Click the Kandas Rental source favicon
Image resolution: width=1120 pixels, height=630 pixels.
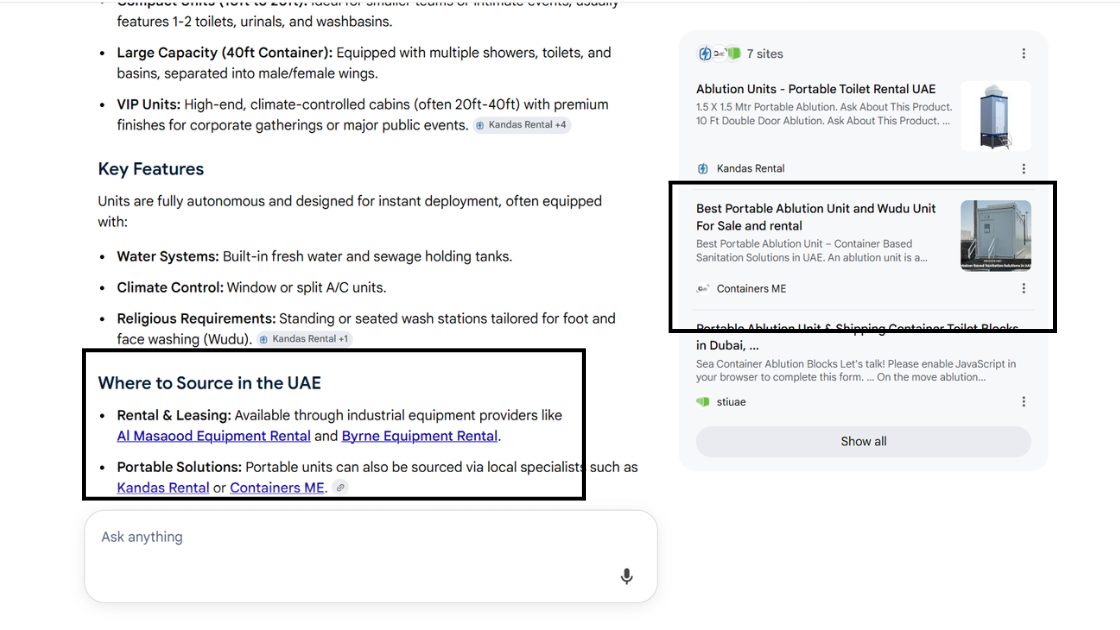(x=703, y=169)
